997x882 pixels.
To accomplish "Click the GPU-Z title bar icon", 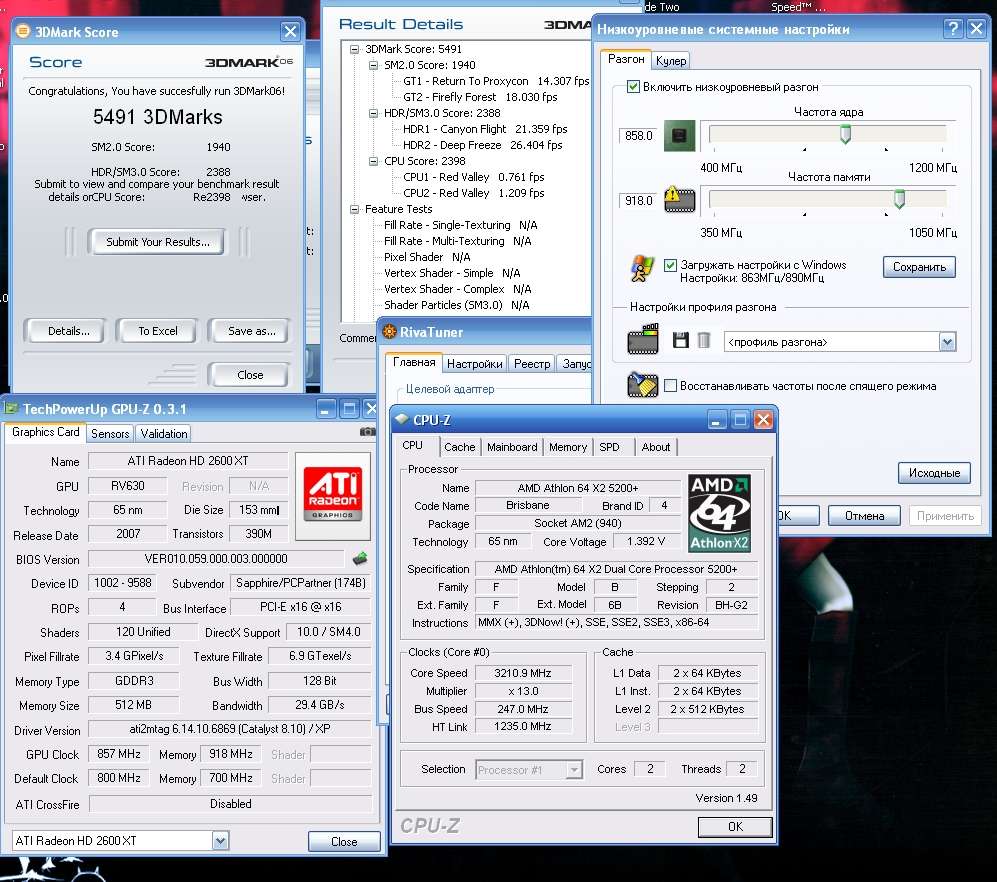I will (x=11, y=408).
